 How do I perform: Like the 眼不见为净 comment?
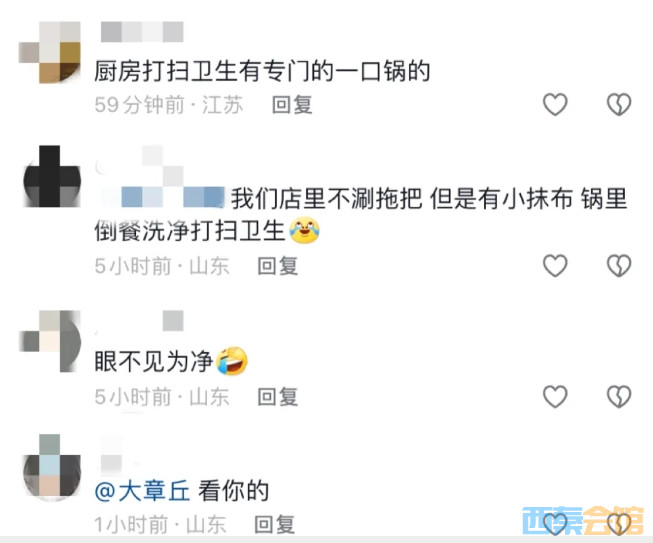555,396
